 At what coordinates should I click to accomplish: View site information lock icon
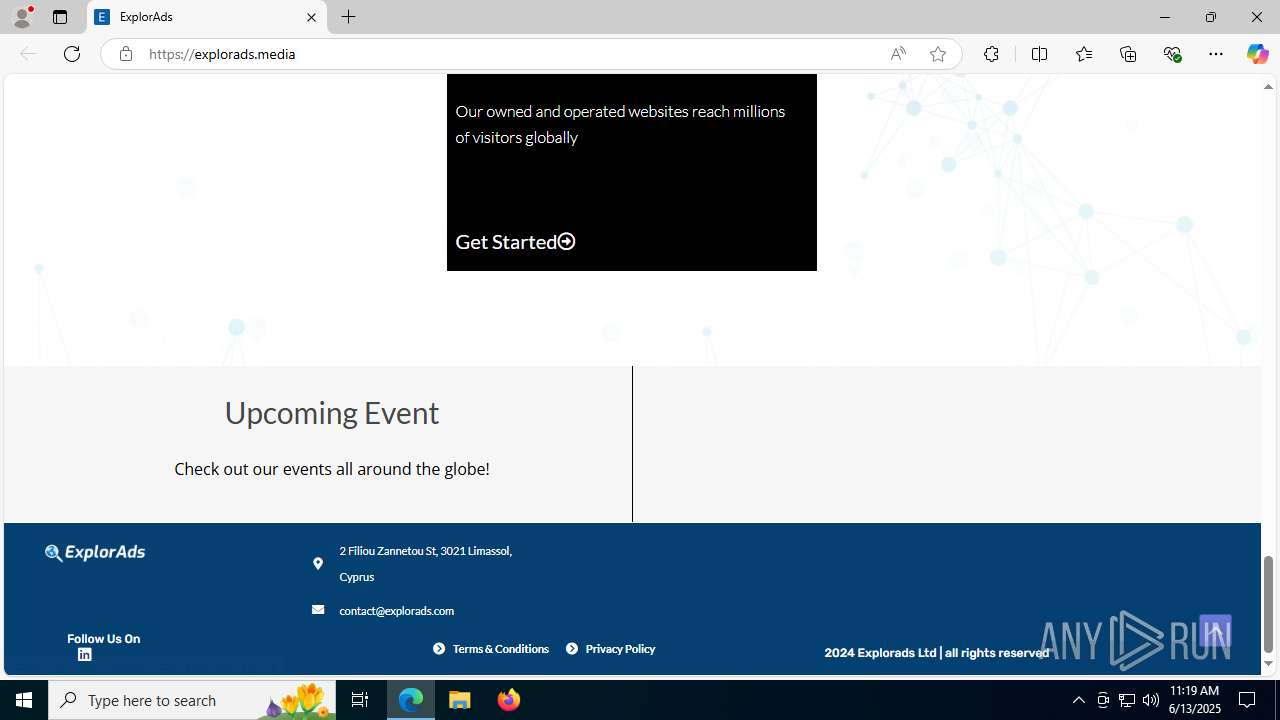[x=125, y=54]
